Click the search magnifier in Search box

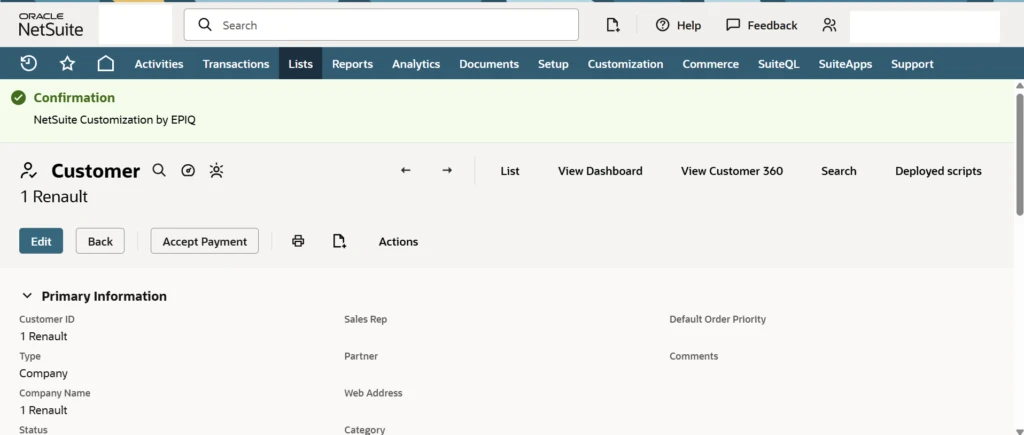click(205, 25)
